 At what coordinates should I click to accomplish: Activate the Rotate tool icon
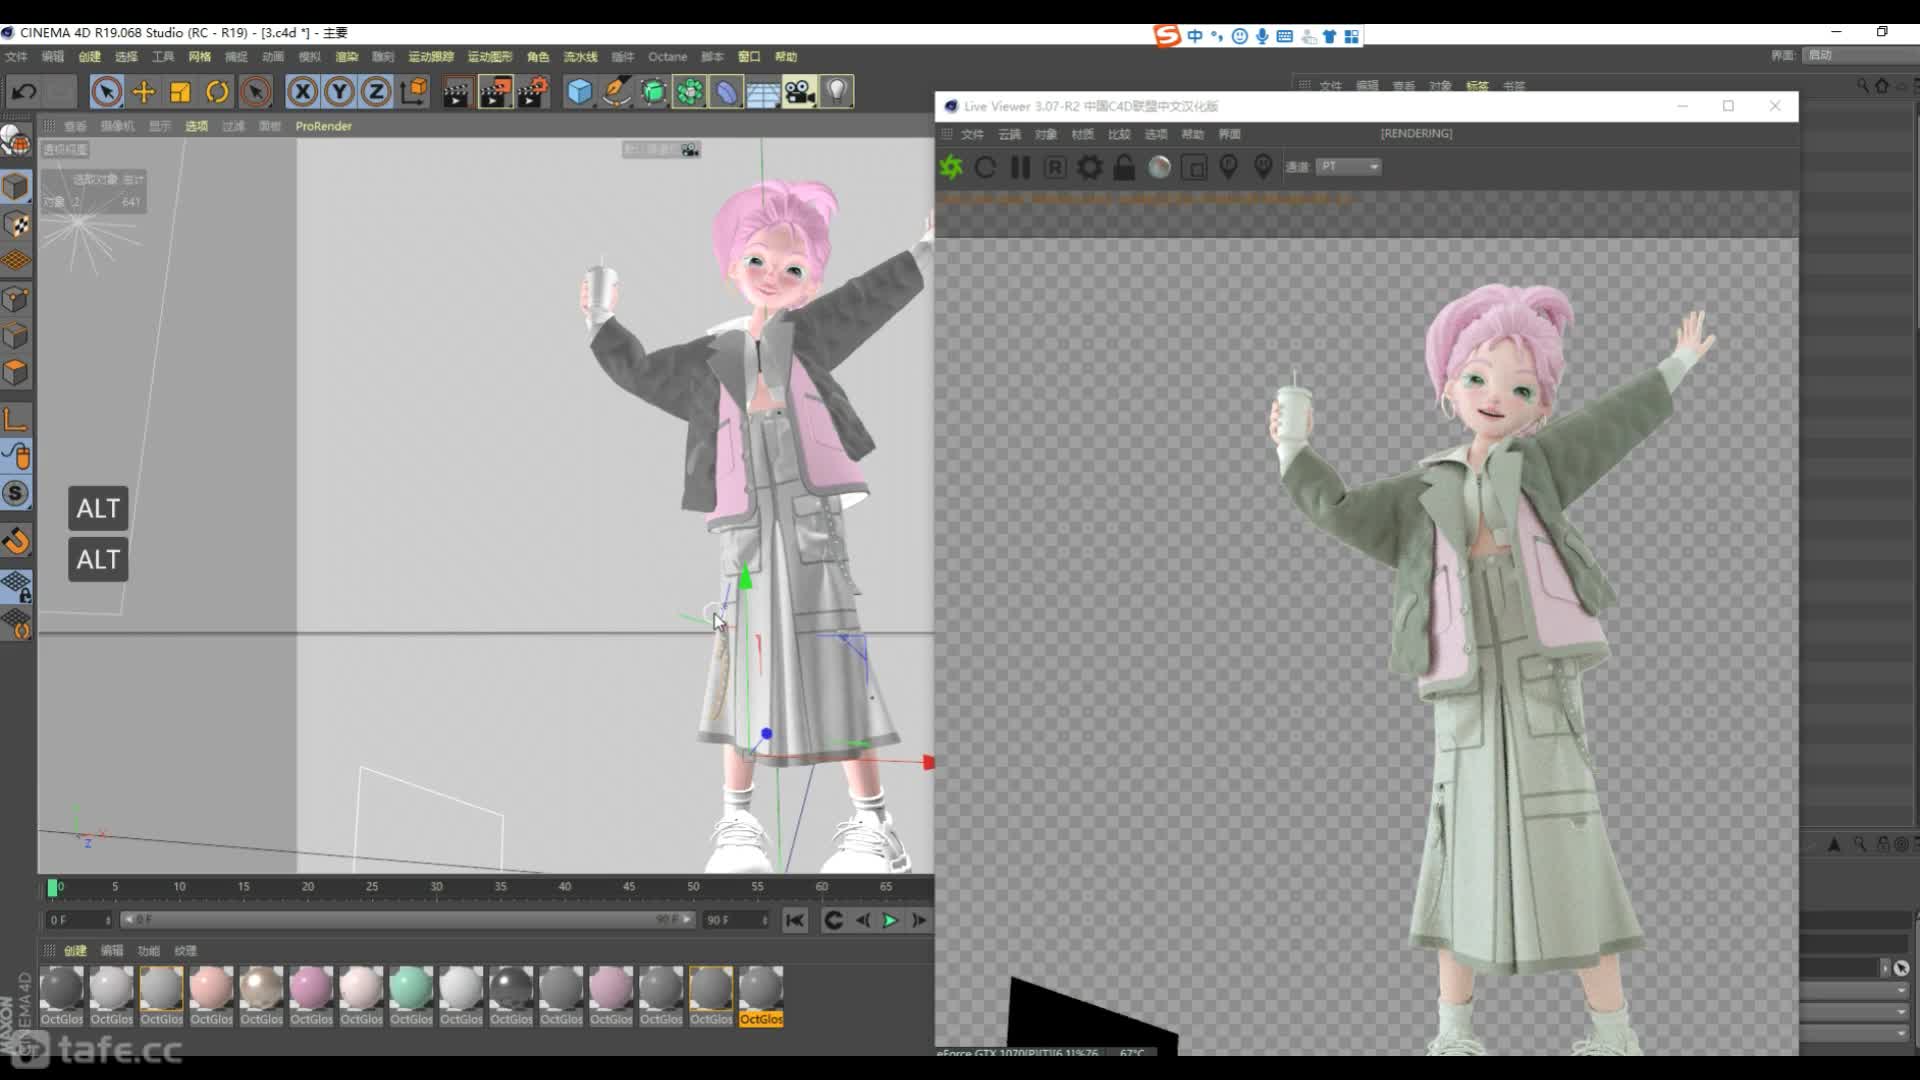coord(217,92)
